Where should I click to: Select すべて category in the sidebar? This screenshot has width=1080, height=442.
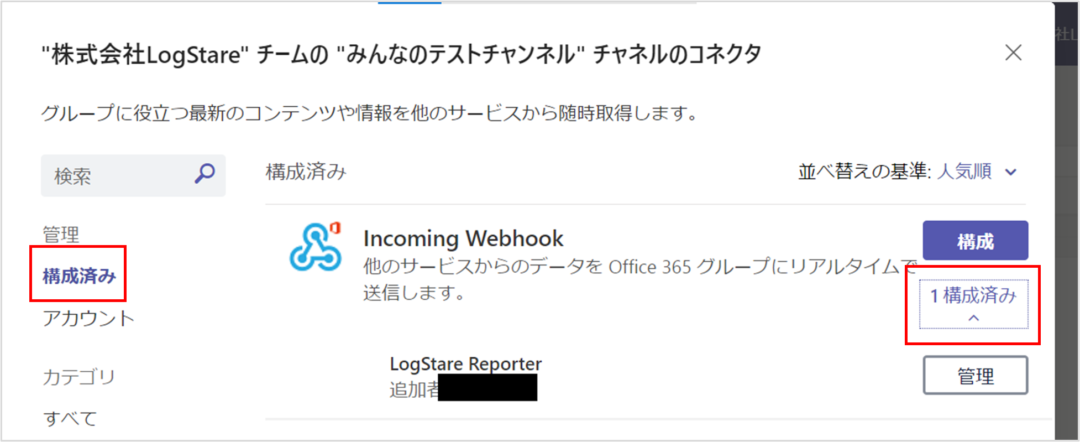pos(70,417)
